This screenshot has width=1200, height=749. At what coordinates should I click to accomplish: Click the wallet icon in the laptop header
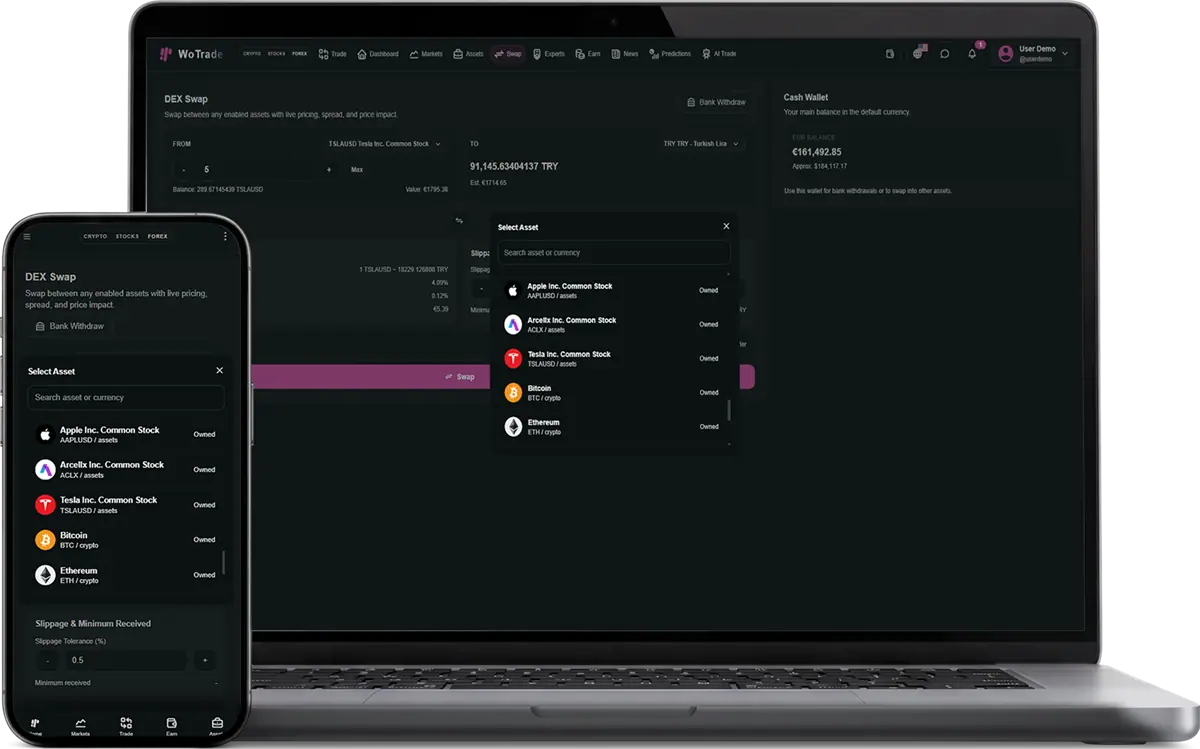[890, 54]
